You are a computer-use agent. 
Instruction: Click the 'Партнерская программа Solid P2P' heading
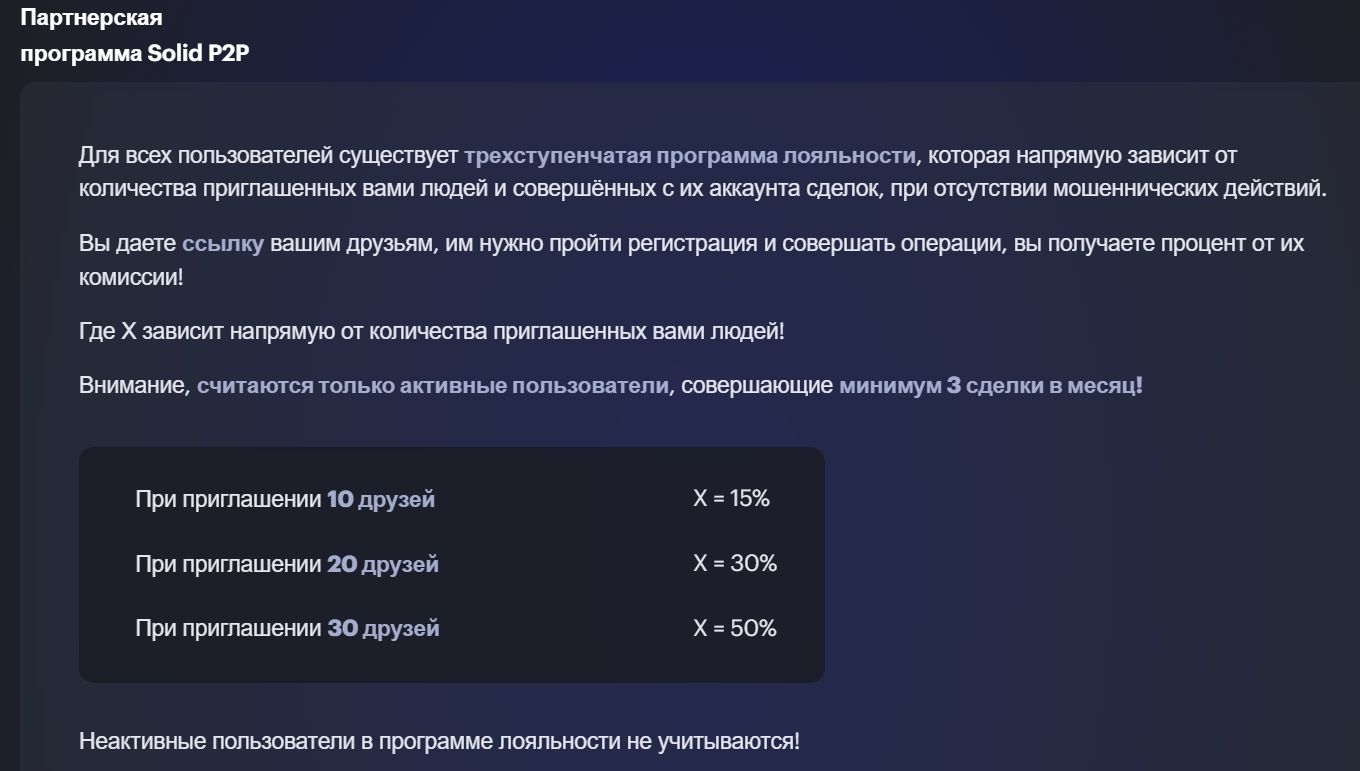click(134, 36)
